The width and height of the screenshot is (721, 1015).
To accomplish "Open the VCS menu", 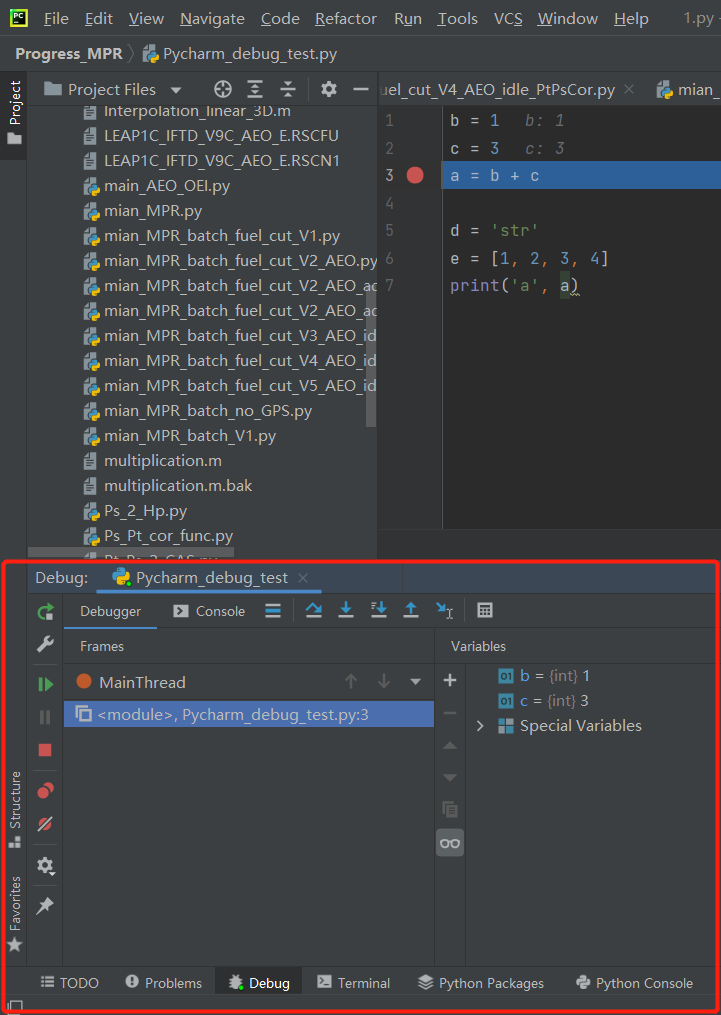I will (x=508, y=19).
